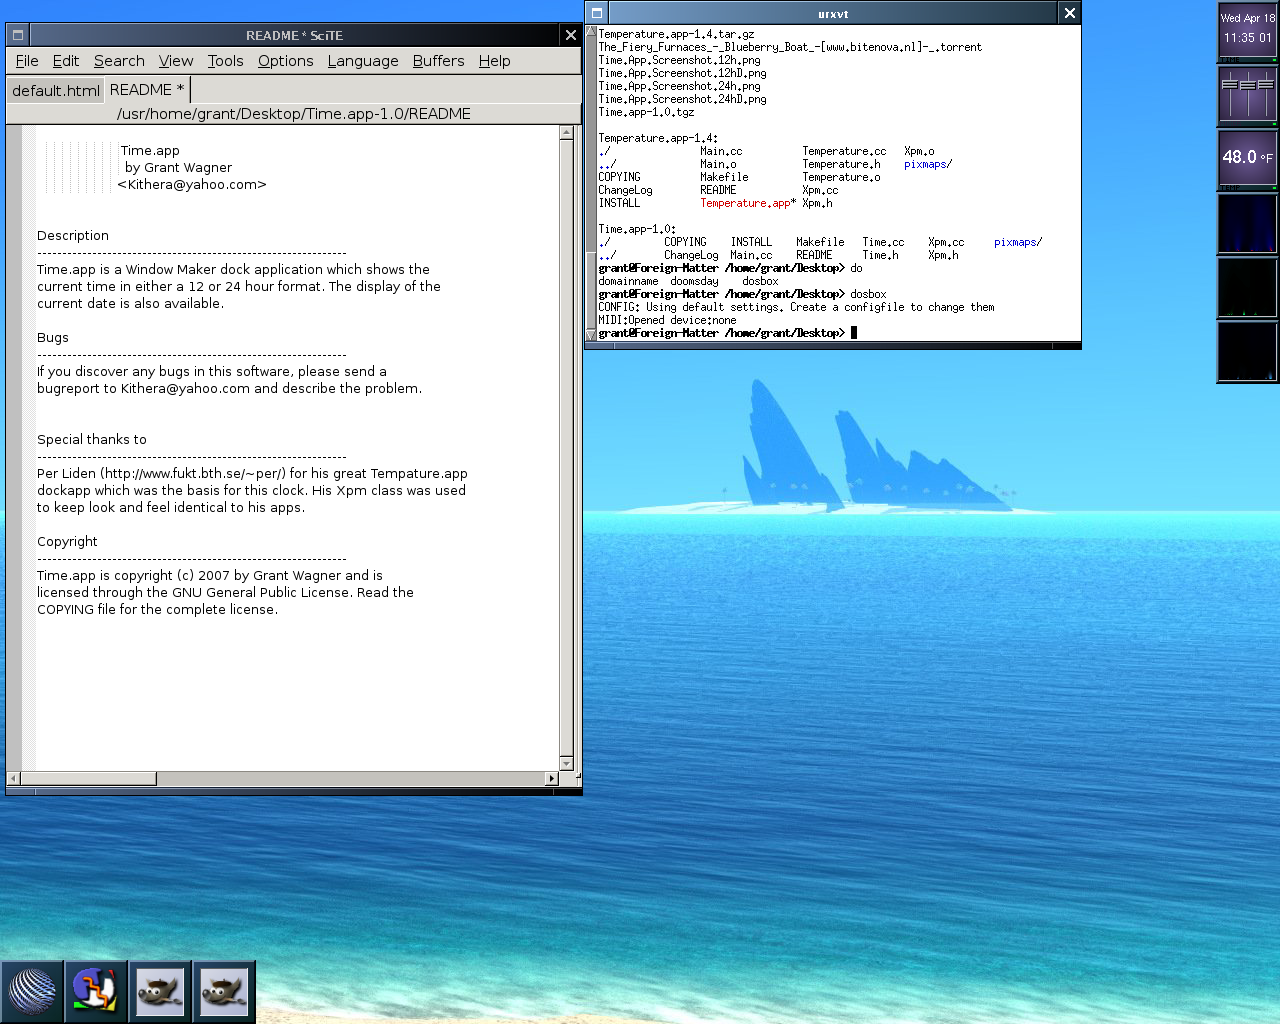The image size is (1280, 1024).
Task: Switch to the default.html tab
Action: coord(56,90)
